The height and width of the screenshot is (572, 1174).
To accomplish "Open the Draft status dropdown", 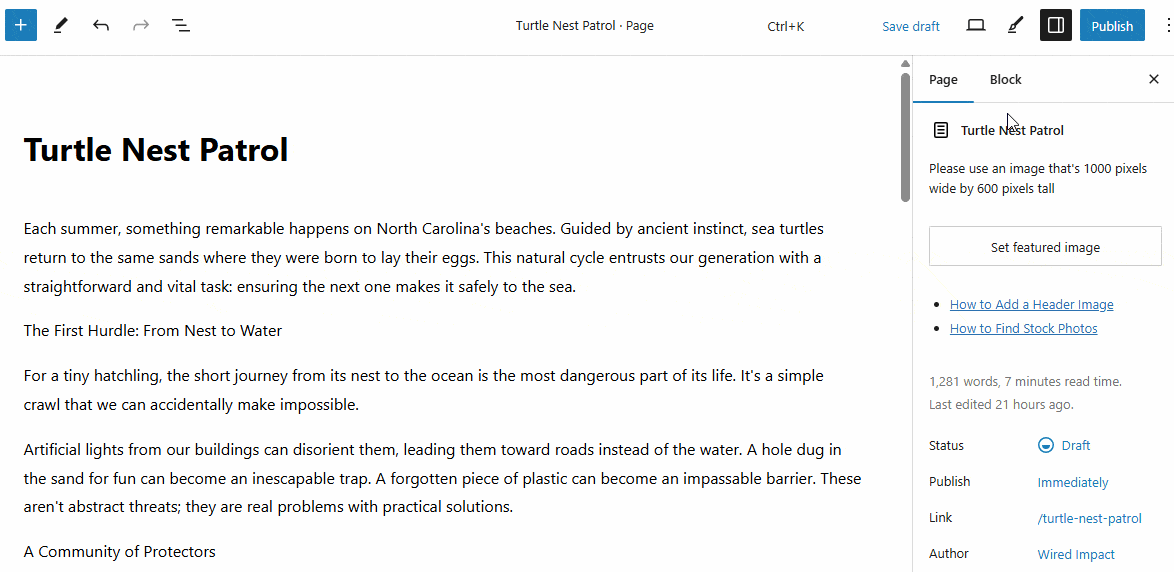I will coord(1064,445).
